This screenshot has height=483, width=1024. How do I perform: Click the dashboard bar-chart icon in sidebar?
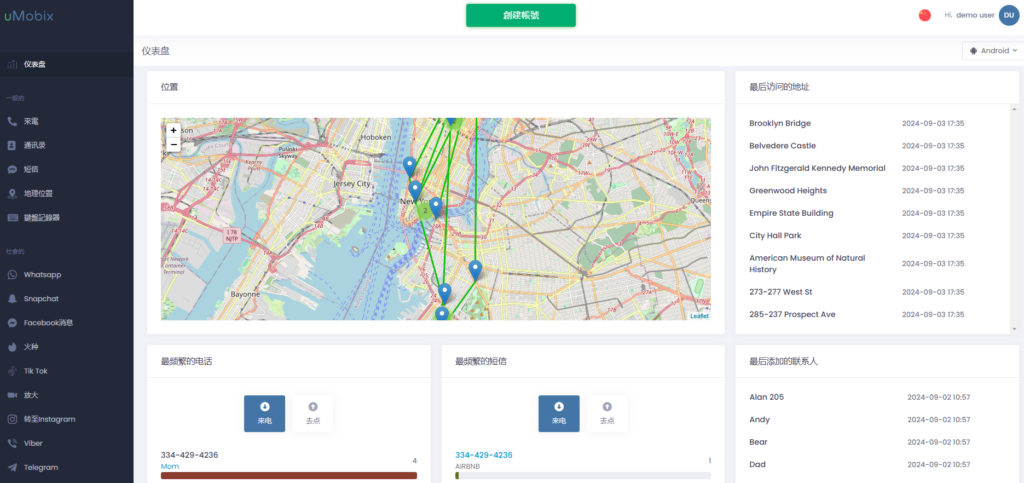tap(12, 64)
